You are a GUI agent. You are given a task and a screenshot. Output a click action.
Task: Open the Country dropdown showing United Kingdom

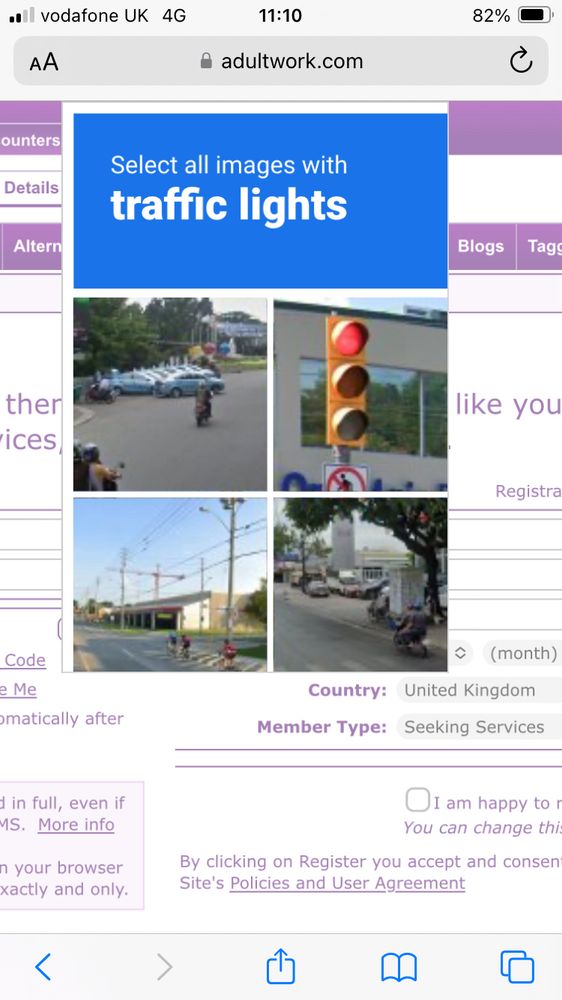pos(478,690)
